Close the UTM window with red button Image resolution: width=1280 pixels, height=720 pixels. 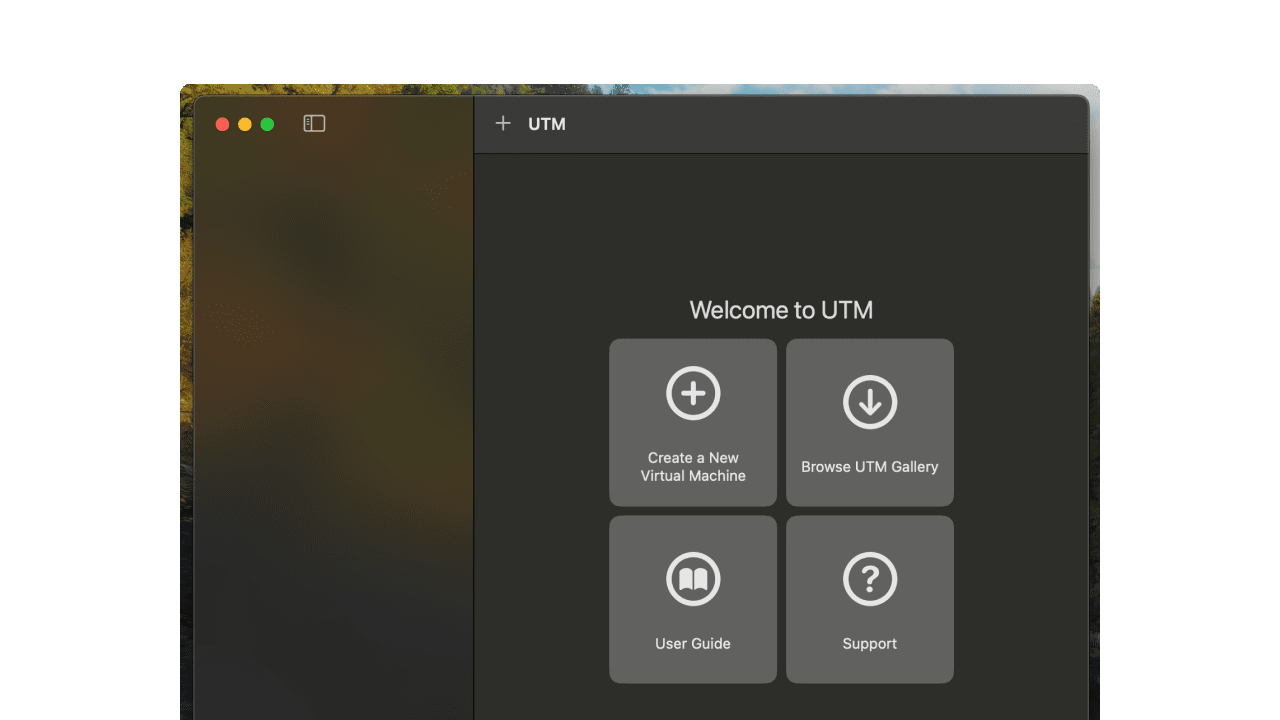222,124
